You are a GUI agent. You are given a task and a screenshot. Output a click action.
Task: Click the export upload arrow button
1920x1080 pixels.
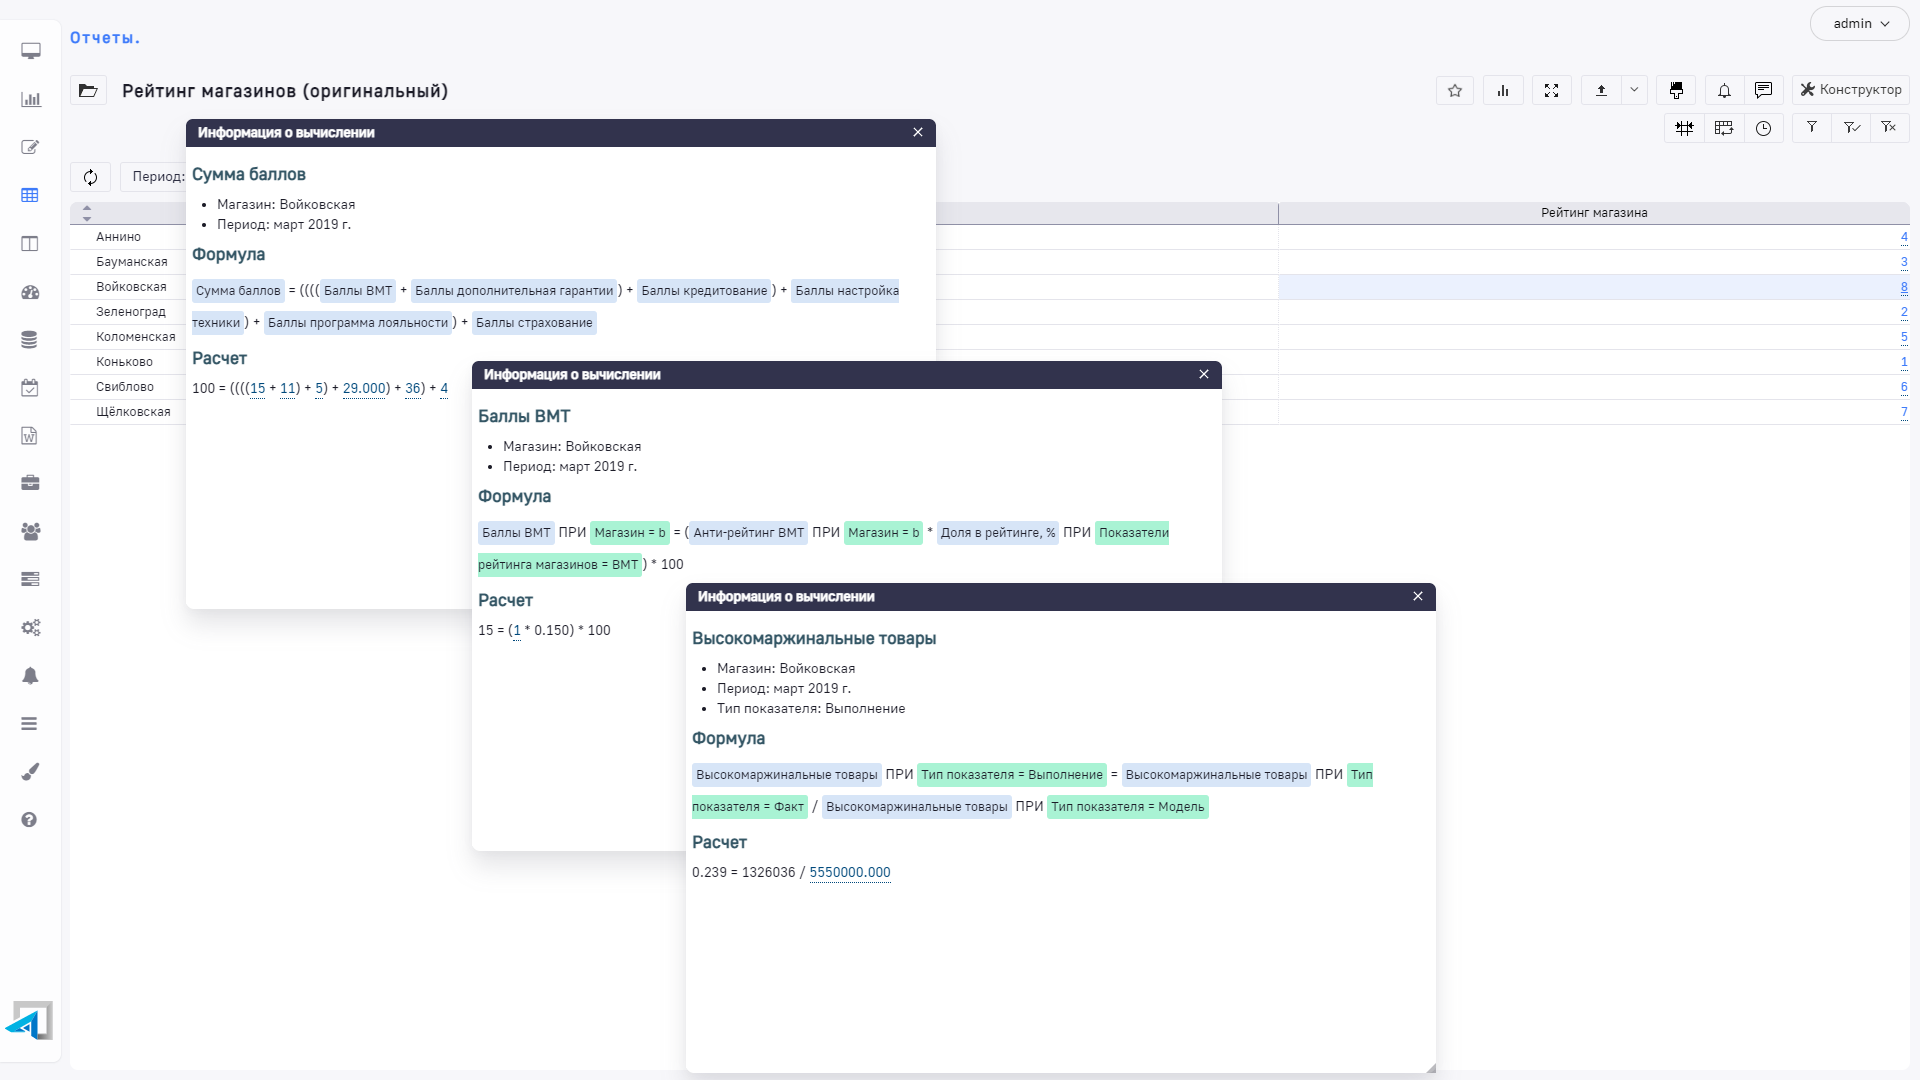click(1601, 90)
